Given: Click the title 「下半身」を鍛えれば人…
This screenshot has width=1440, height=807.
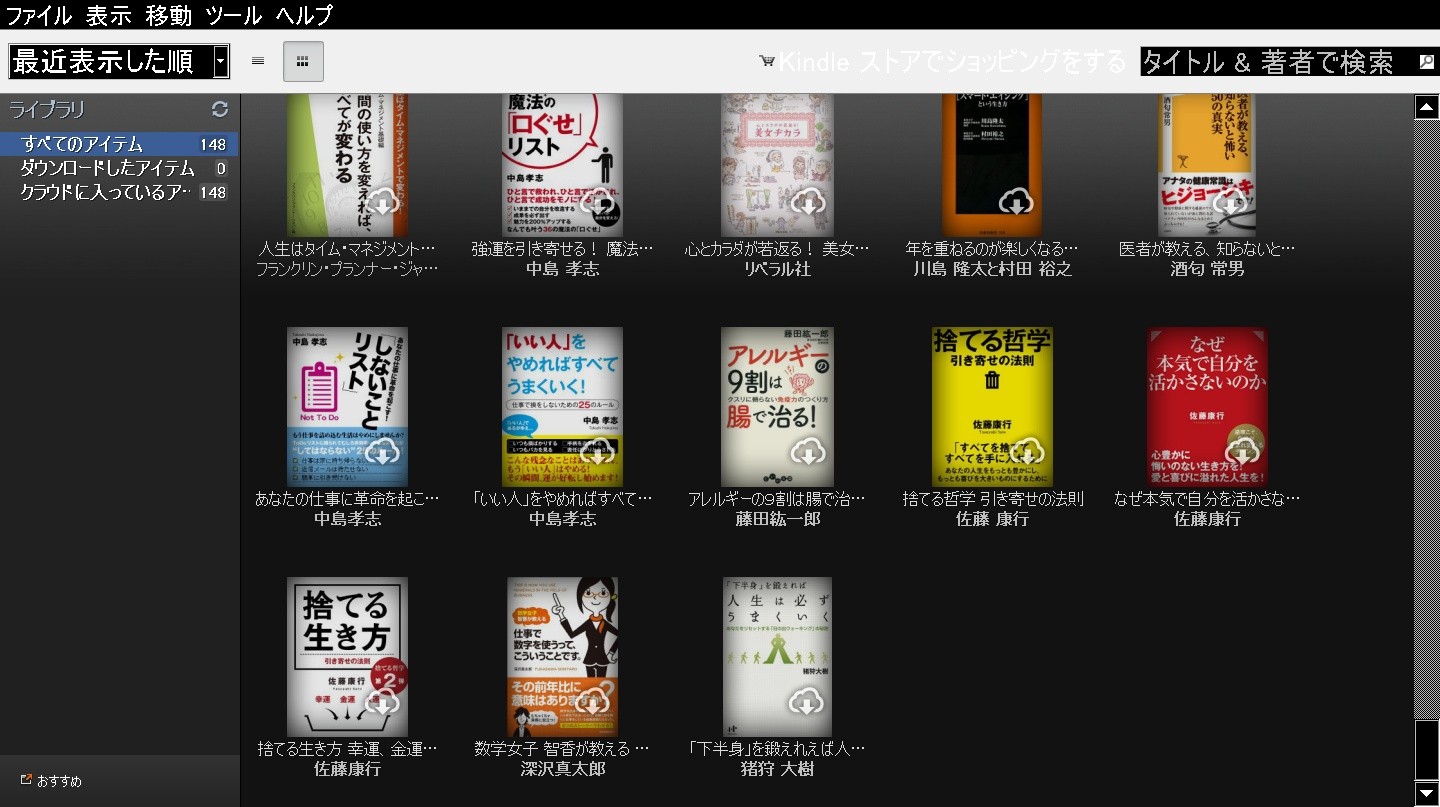Looking at the screenshot, I should click(x=777, y=748).
